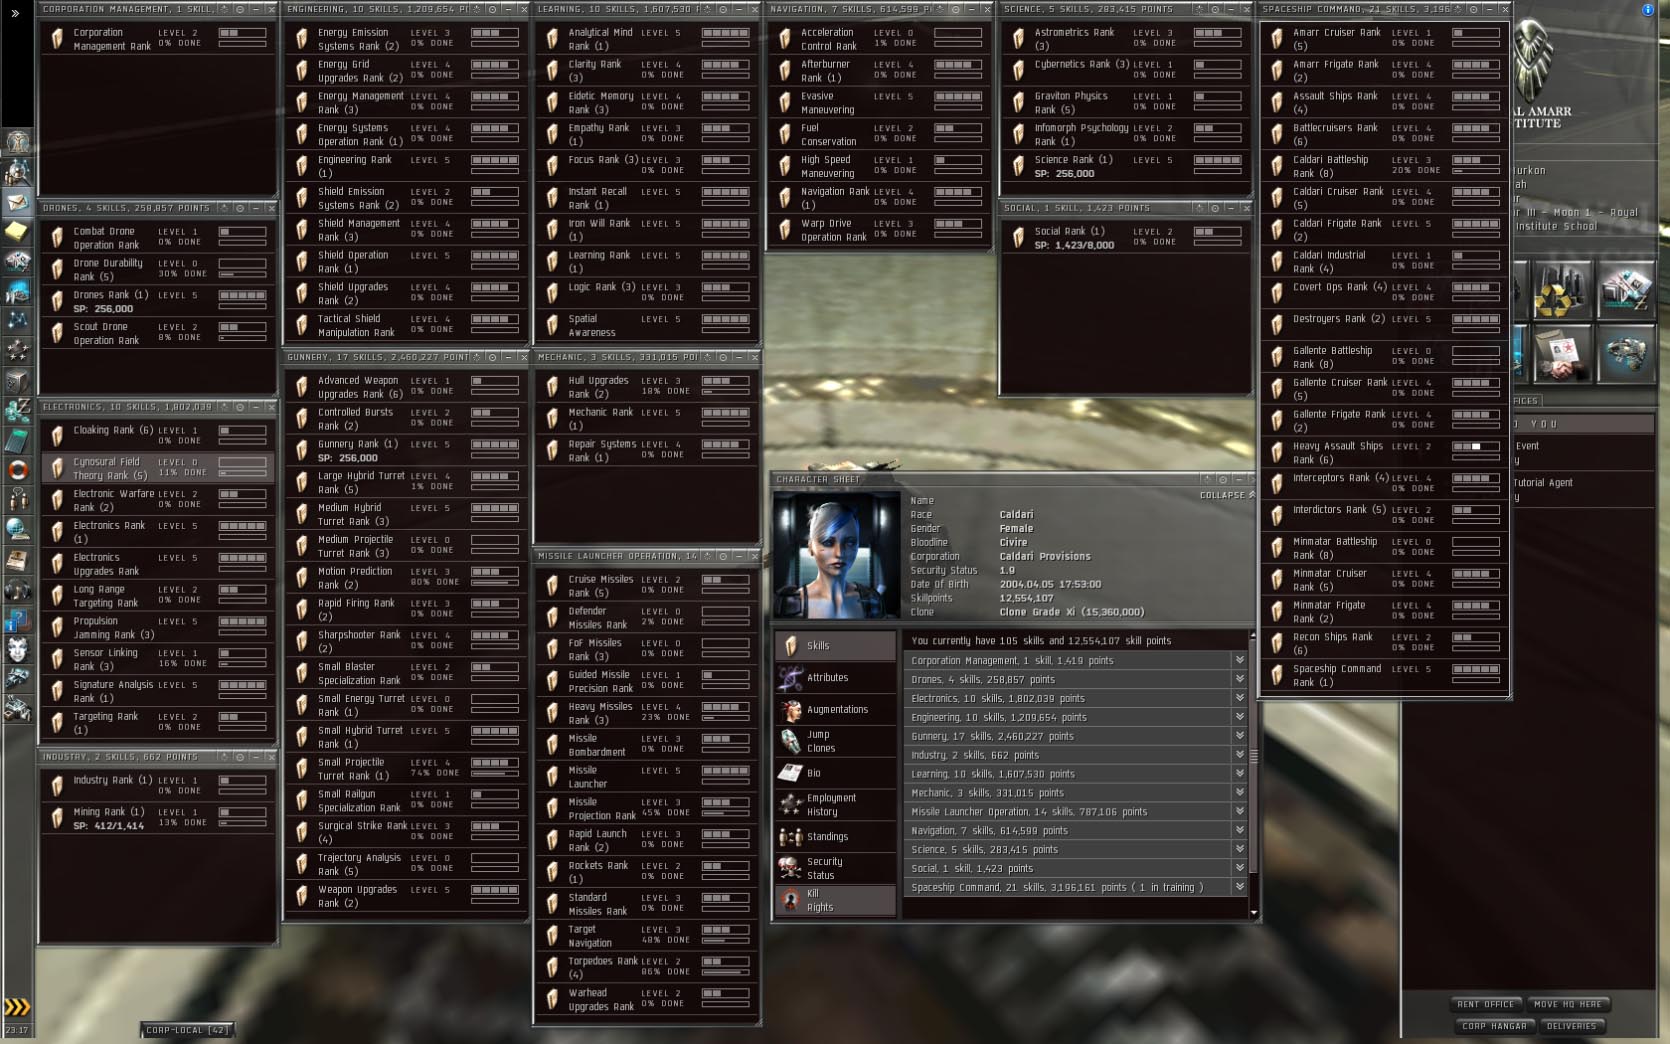Expand Gunnery skill group arrow
The image size is (1670, 1044).
click(x=1240, y=736)
